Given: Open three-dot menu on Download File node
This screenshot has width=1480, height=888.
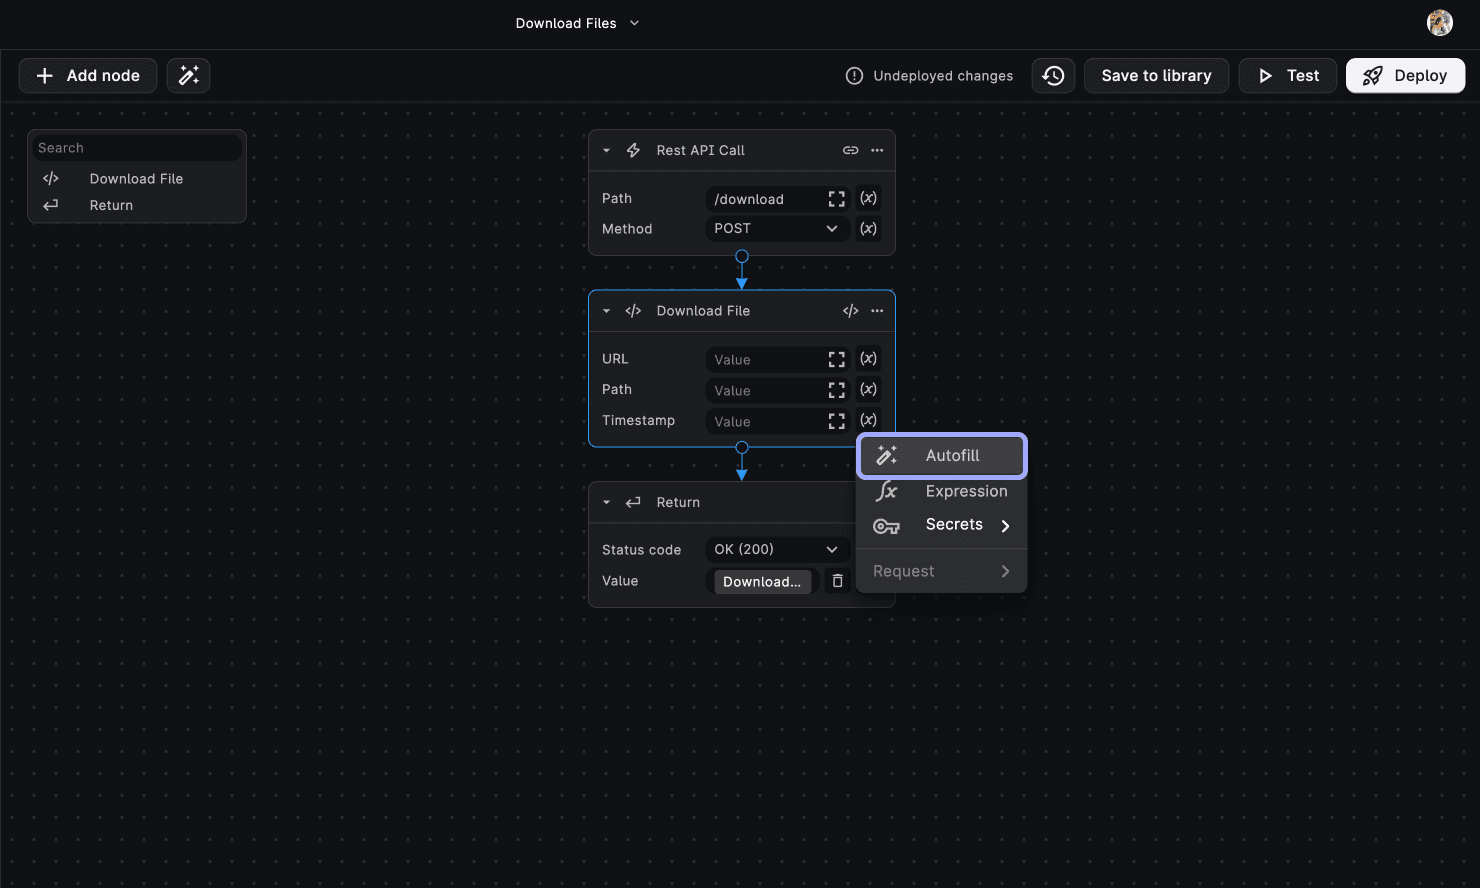Looking at the screenshot, I should coord(877,311).
